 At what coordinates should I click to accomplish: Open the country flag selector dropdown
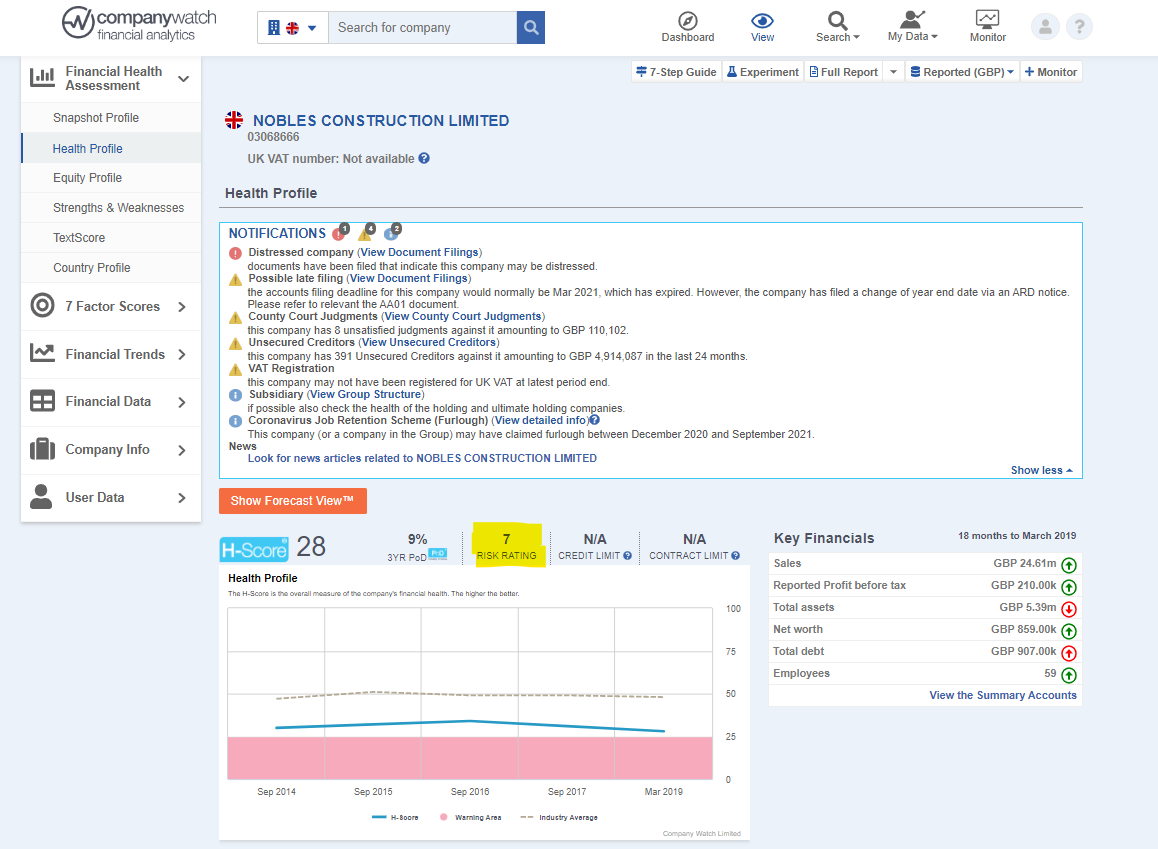[x=292, y=27]
